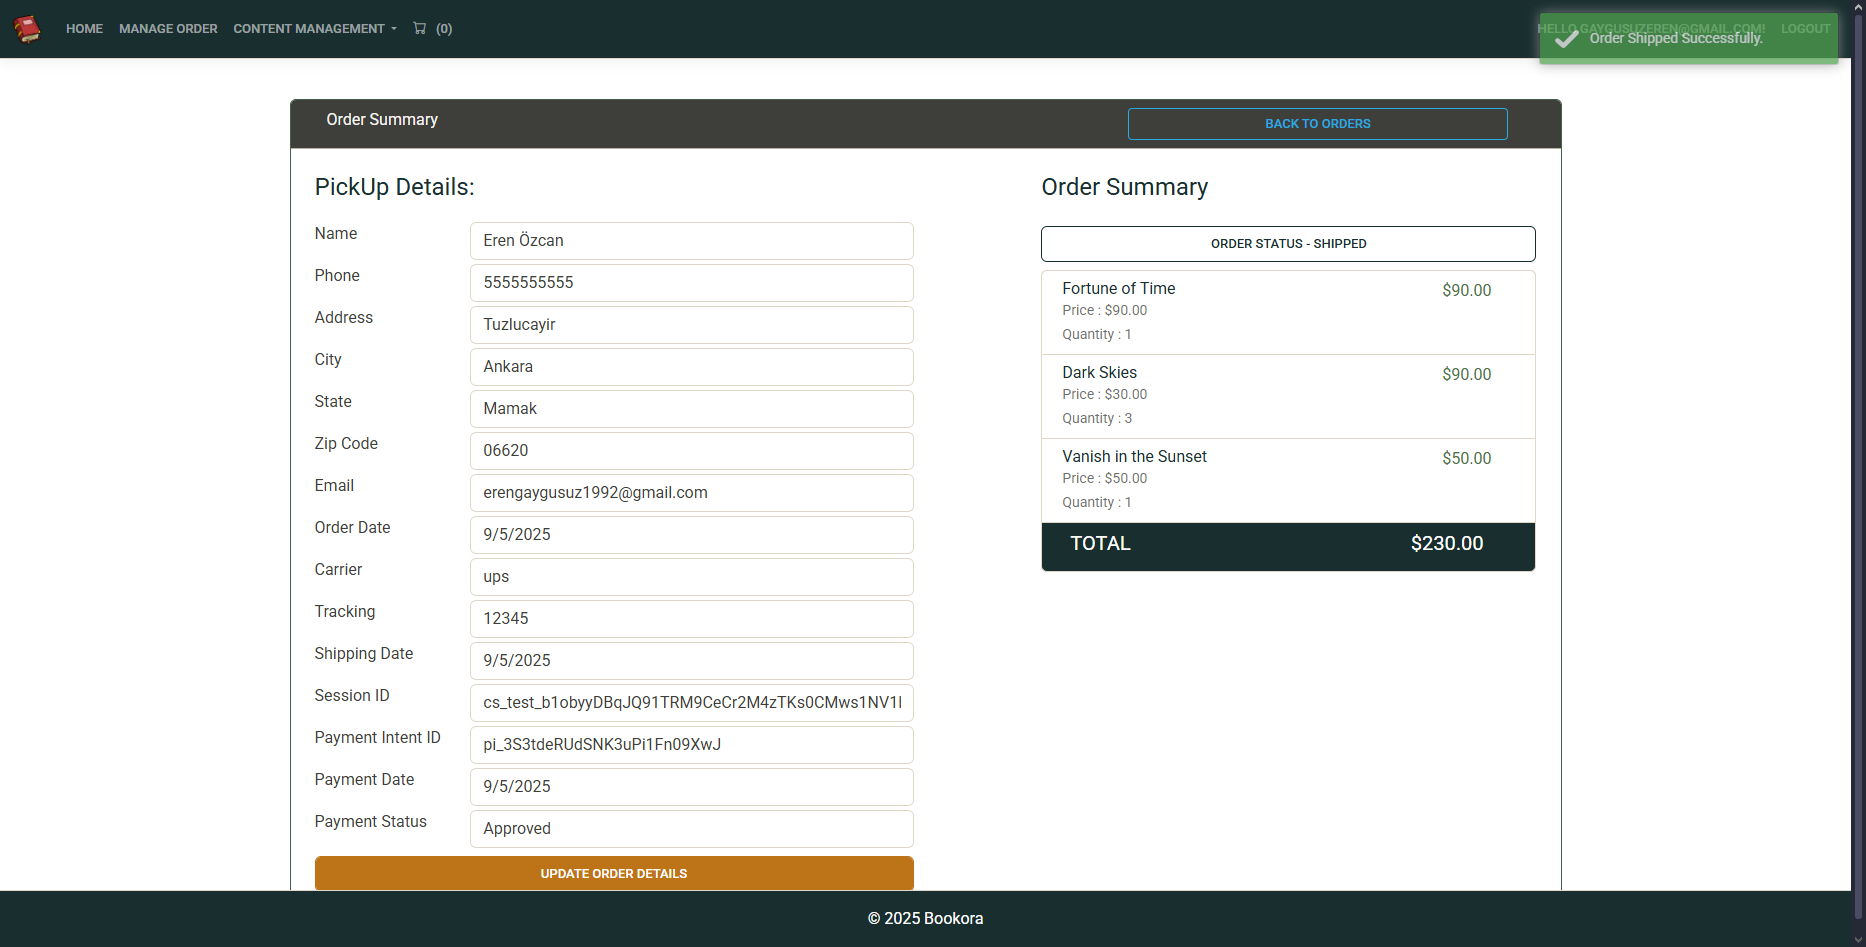Click Back to Orders button
The height and width of the screenshot is (947, 1866).
pos(1317,124)
